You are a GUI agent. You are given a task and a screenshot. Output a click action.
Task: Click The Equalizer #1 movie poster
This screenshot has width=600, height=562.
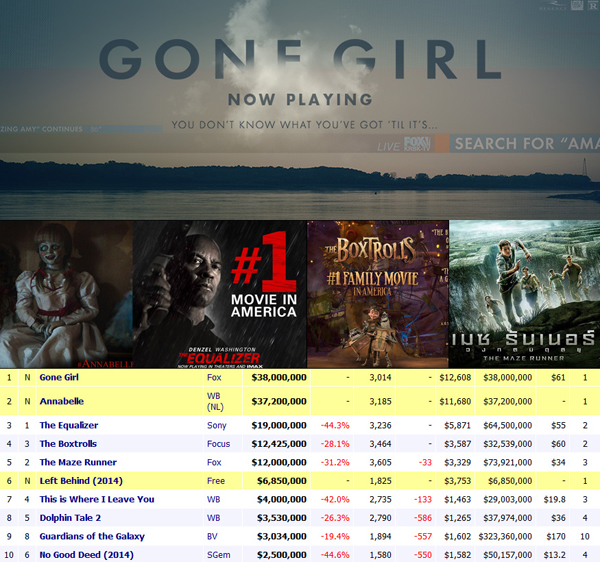pos(220,294)
